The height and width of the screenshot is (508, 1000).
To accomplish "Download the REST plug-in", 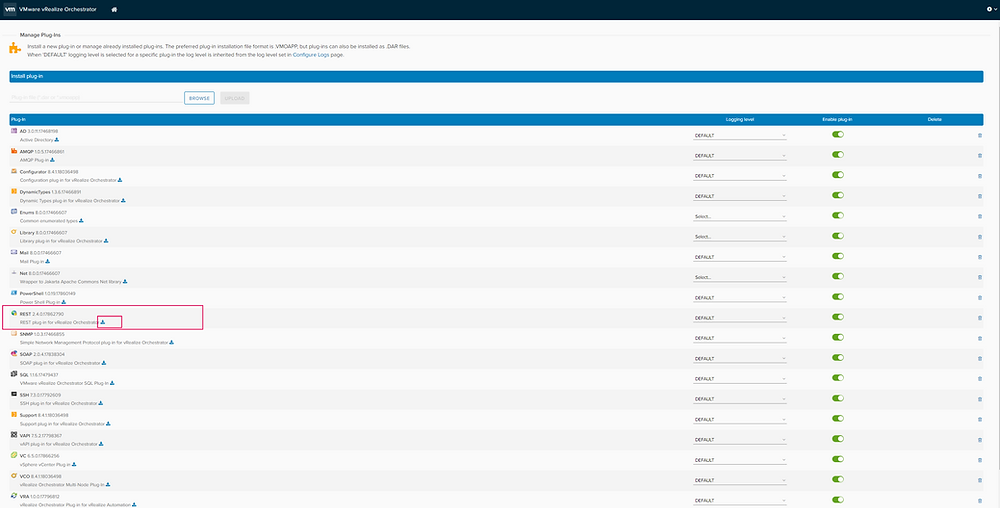I will pyautogui.click(x=103, y=322).
